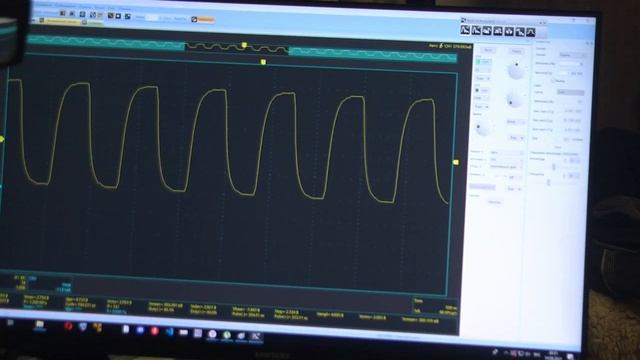Click the seventh pulse-shaped icon in control panel toolbar

click(531, 32)
